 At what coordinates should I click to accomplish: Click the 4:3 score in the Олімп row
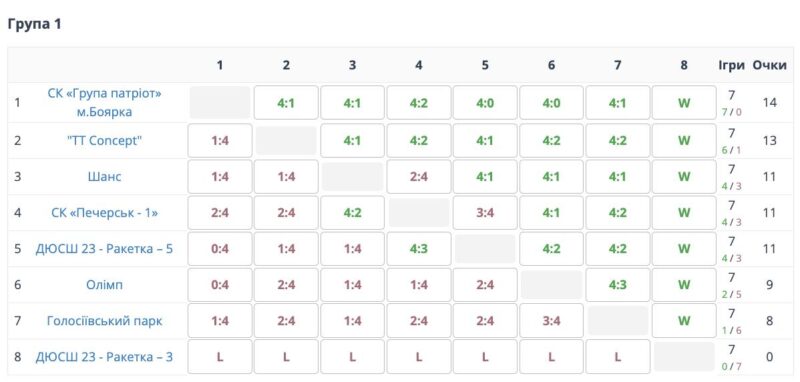(618, 285)
